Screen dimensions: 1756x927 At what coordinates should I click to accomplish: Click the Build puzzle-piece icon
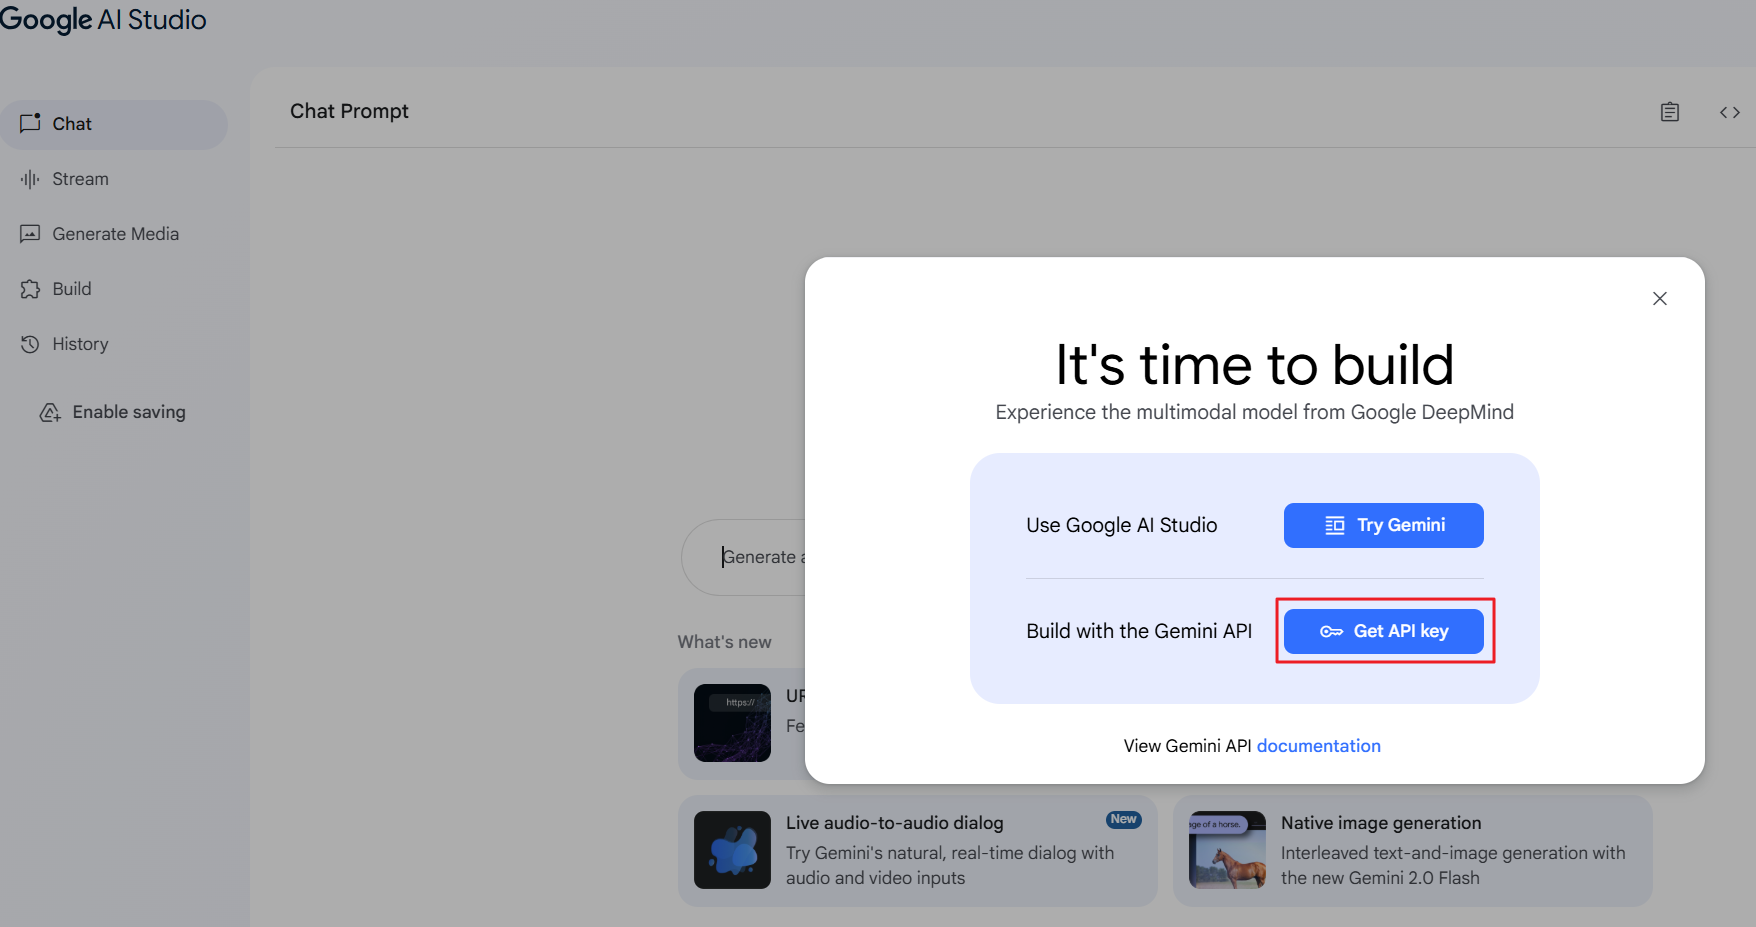click(x=30, y=289)
